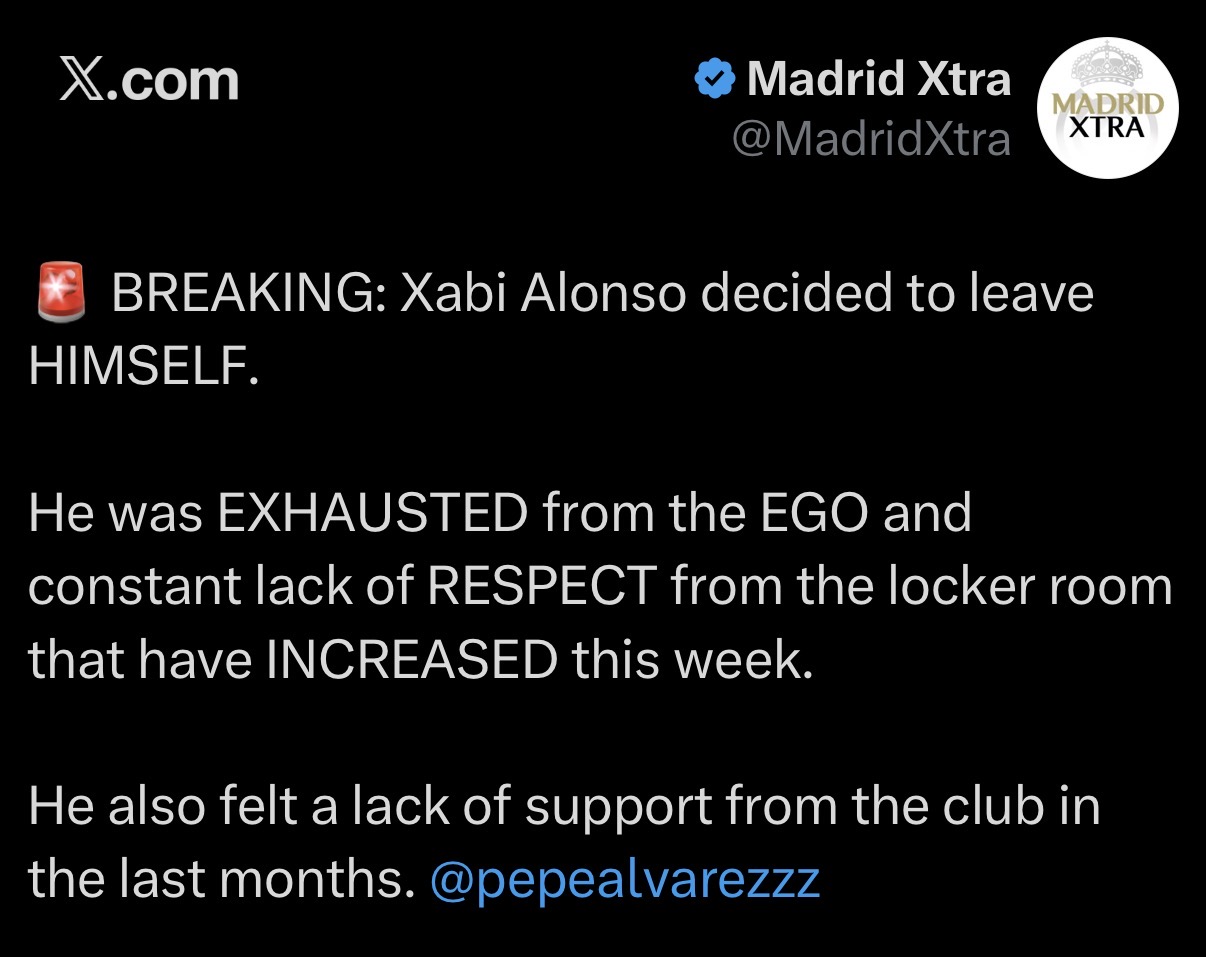
Task: Click the phrase "this week."
Action: pyautogui.click(x=690, y=660)
